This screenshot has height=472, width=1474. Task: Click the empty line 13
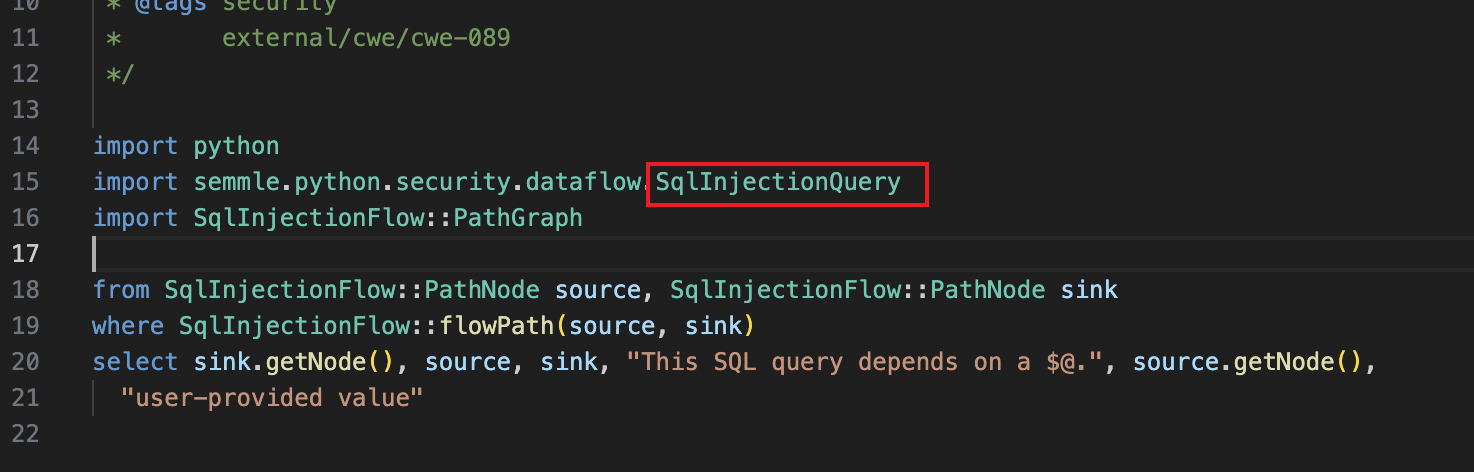[x=400, y=109]
